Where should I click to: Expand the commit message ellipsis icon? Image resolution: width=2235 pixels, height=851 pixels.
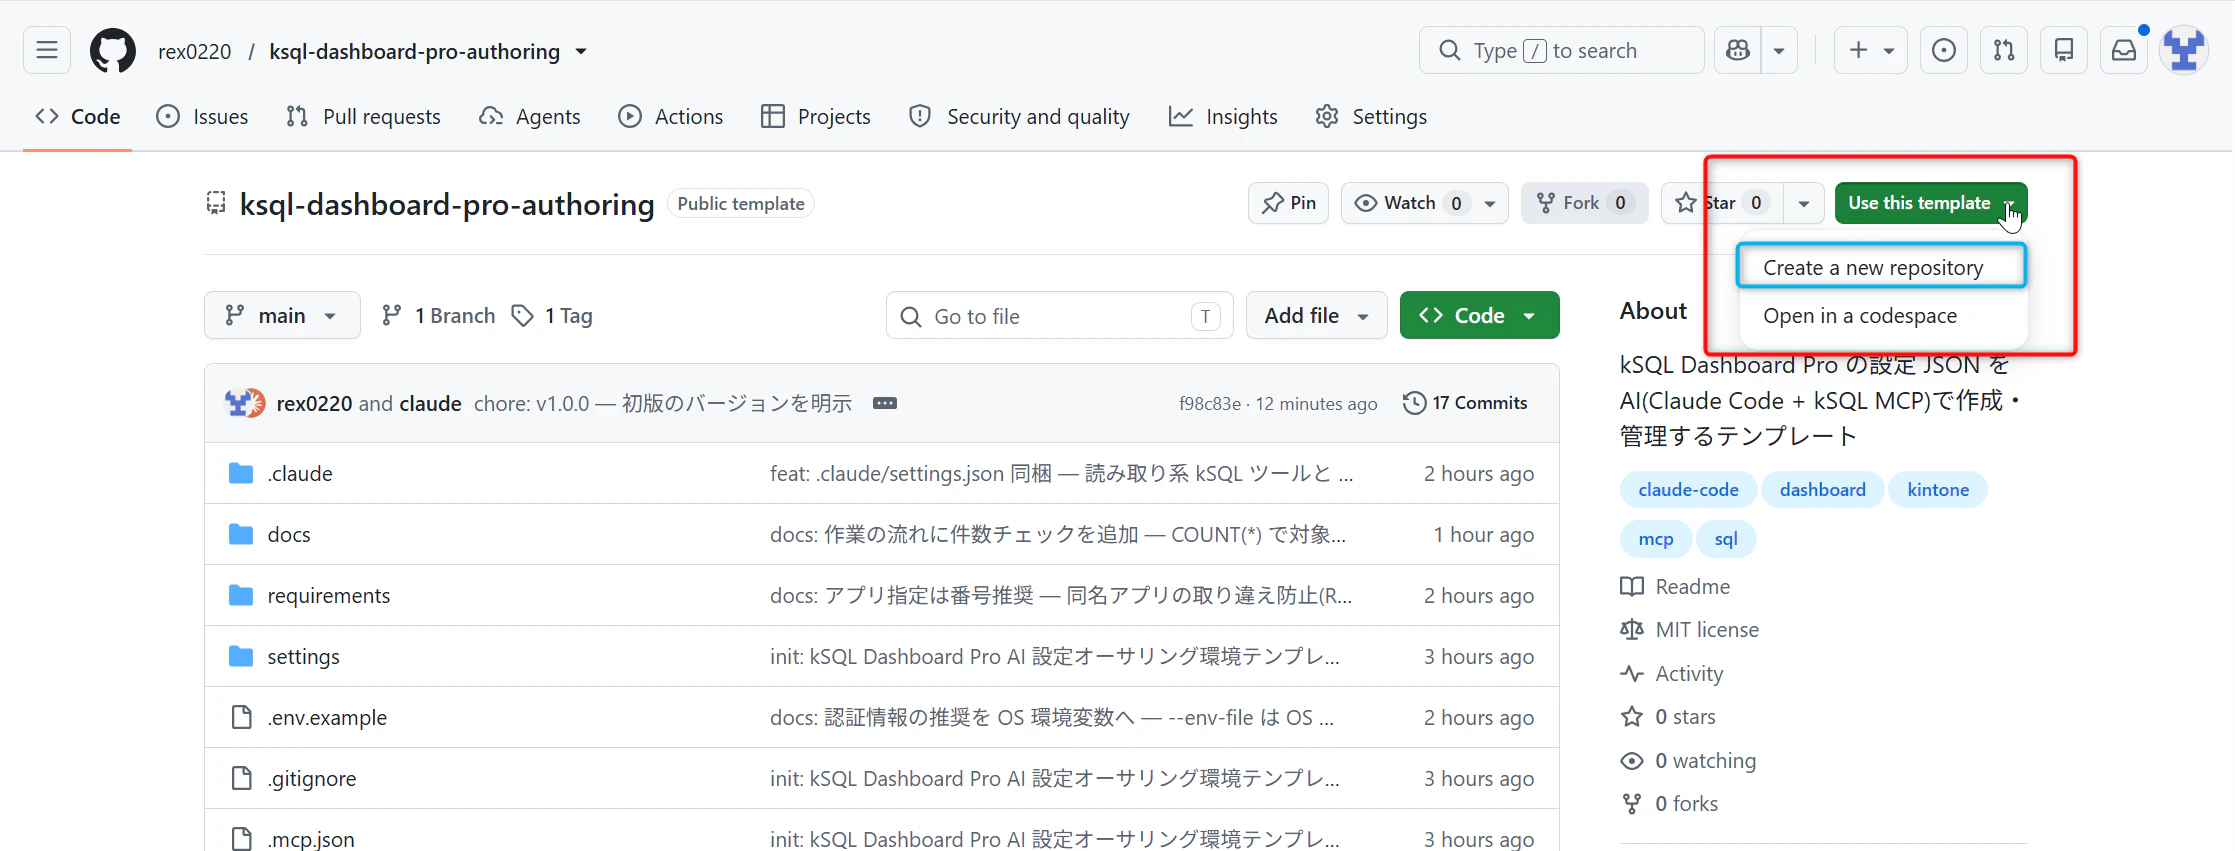885,403
